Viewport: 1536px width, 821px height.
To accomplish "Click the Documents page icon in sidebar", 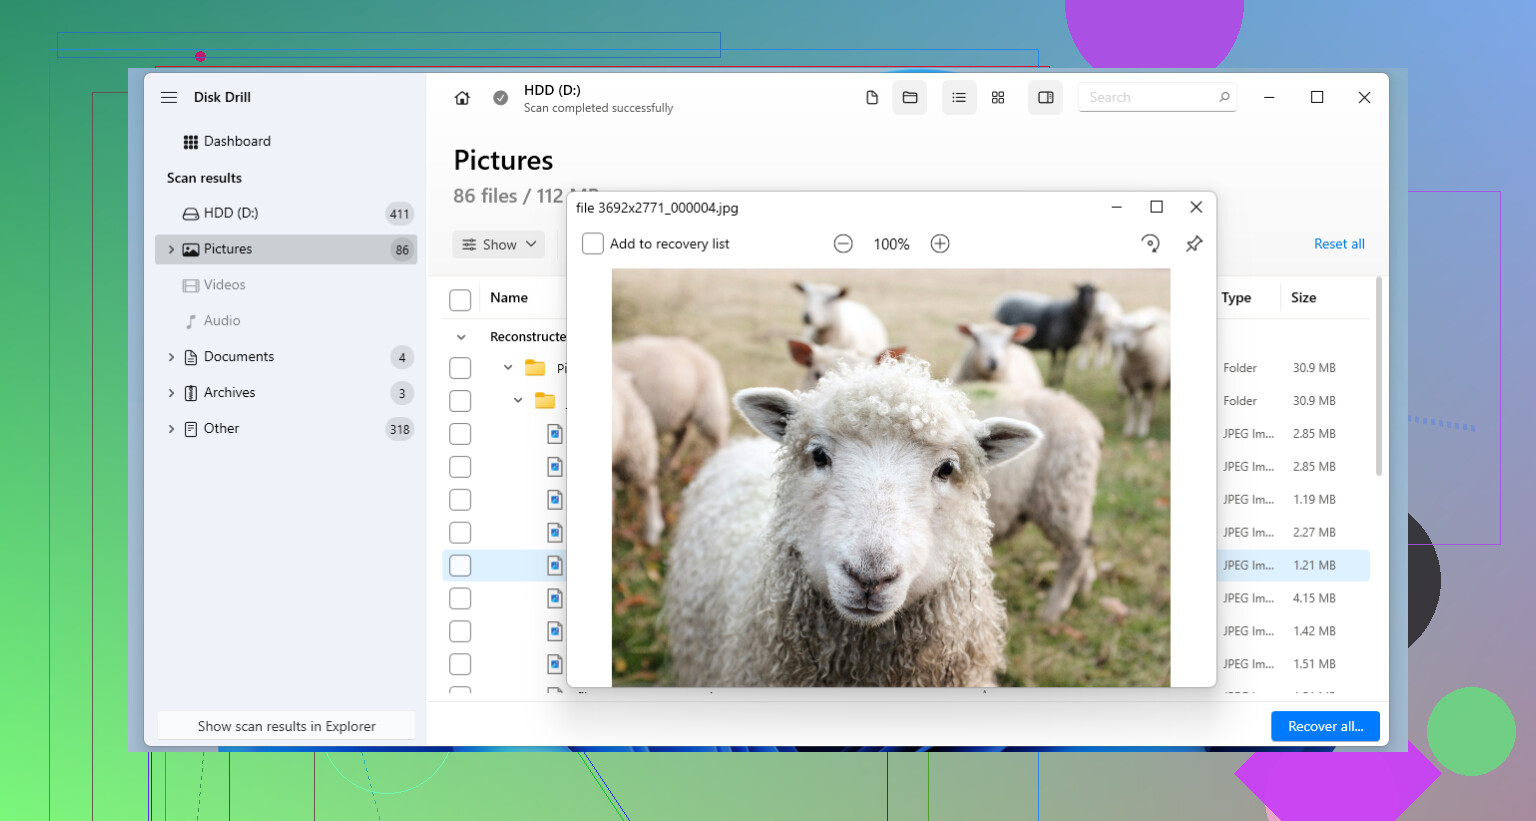I will coord(190,357).
